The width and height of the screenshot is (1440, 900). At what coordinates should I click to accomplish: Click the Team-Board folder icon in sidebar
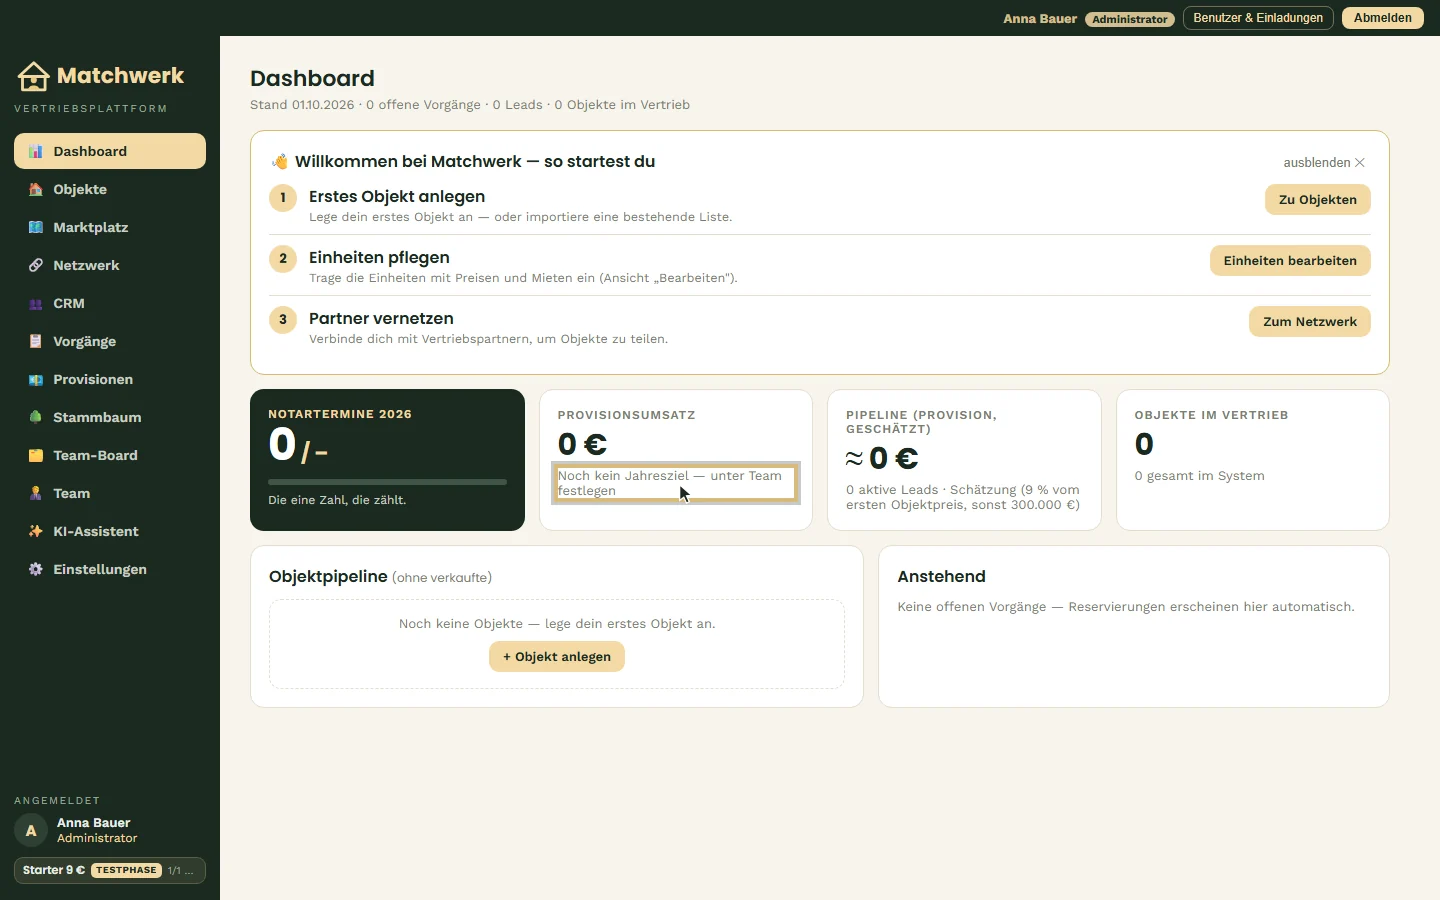36,455
